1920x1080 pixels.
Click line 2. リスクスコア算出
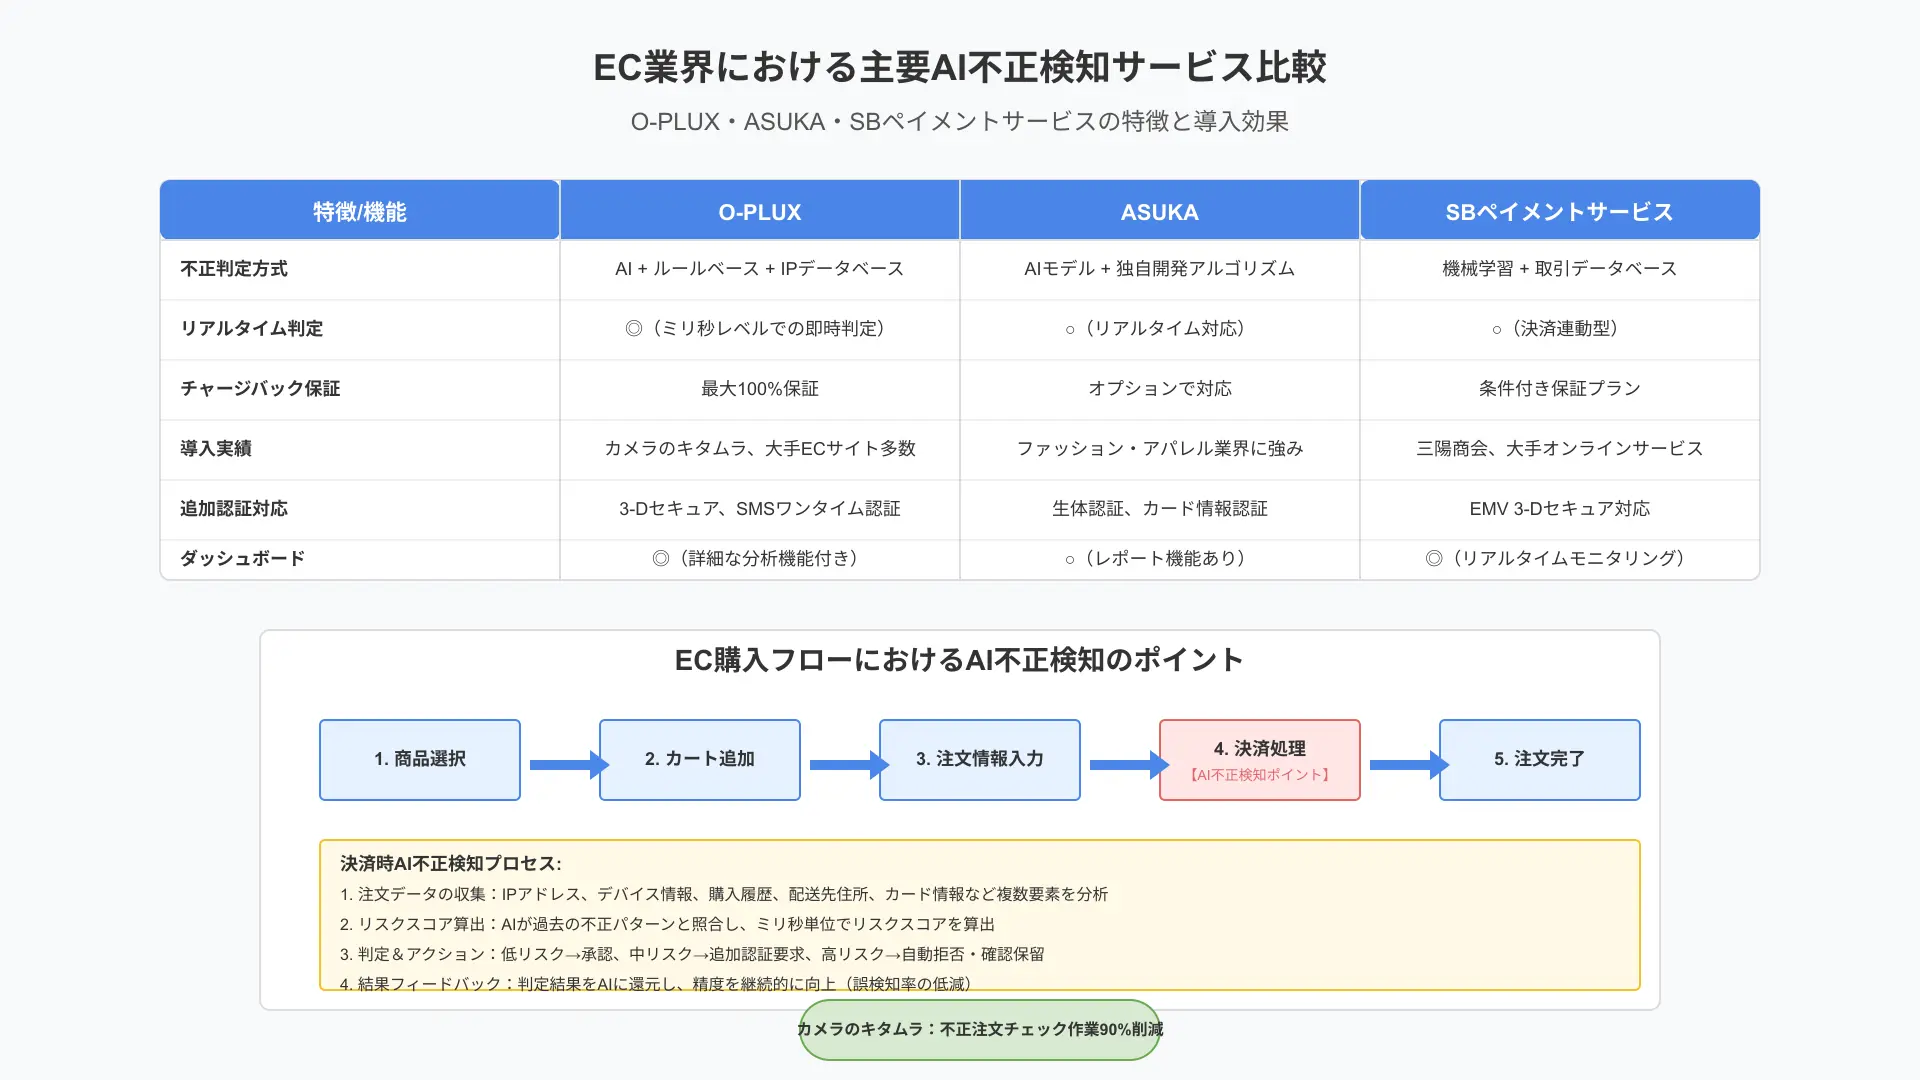click(667, 924)
